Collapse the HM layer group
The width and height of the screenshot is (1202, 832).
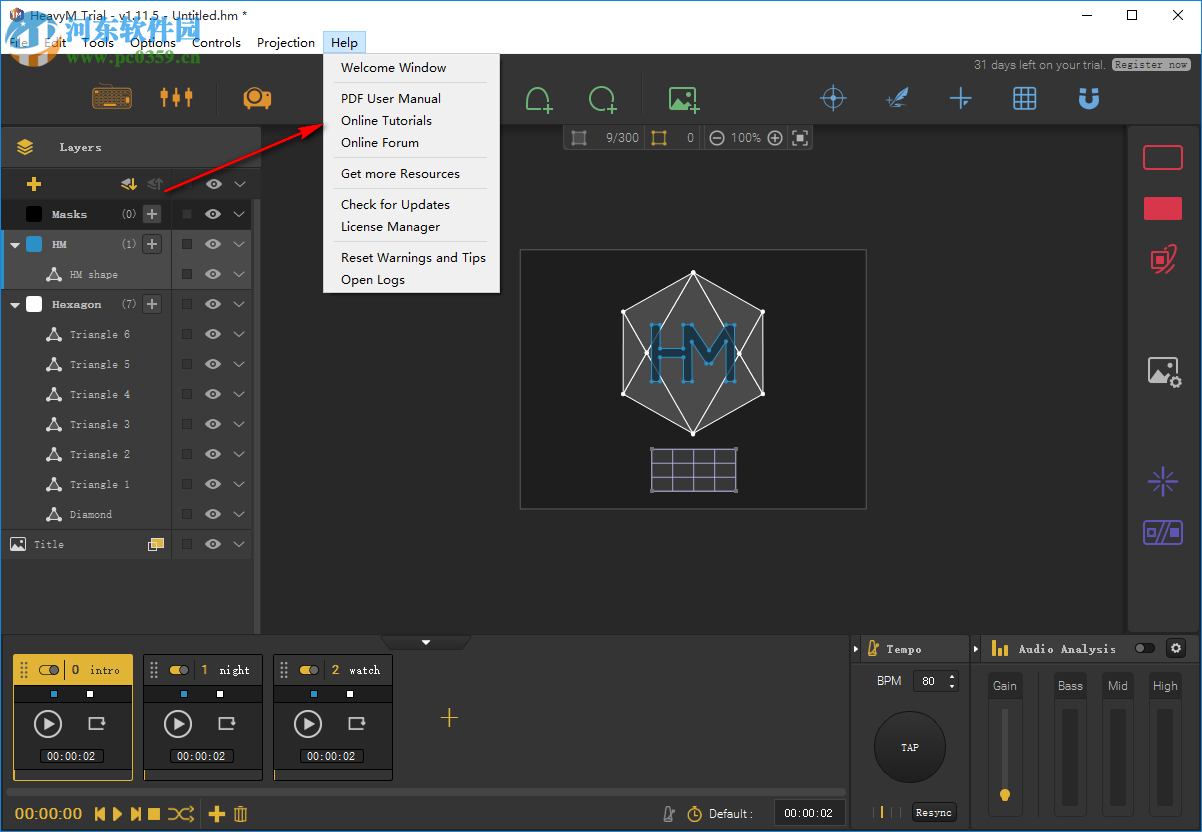coord(15,244)
